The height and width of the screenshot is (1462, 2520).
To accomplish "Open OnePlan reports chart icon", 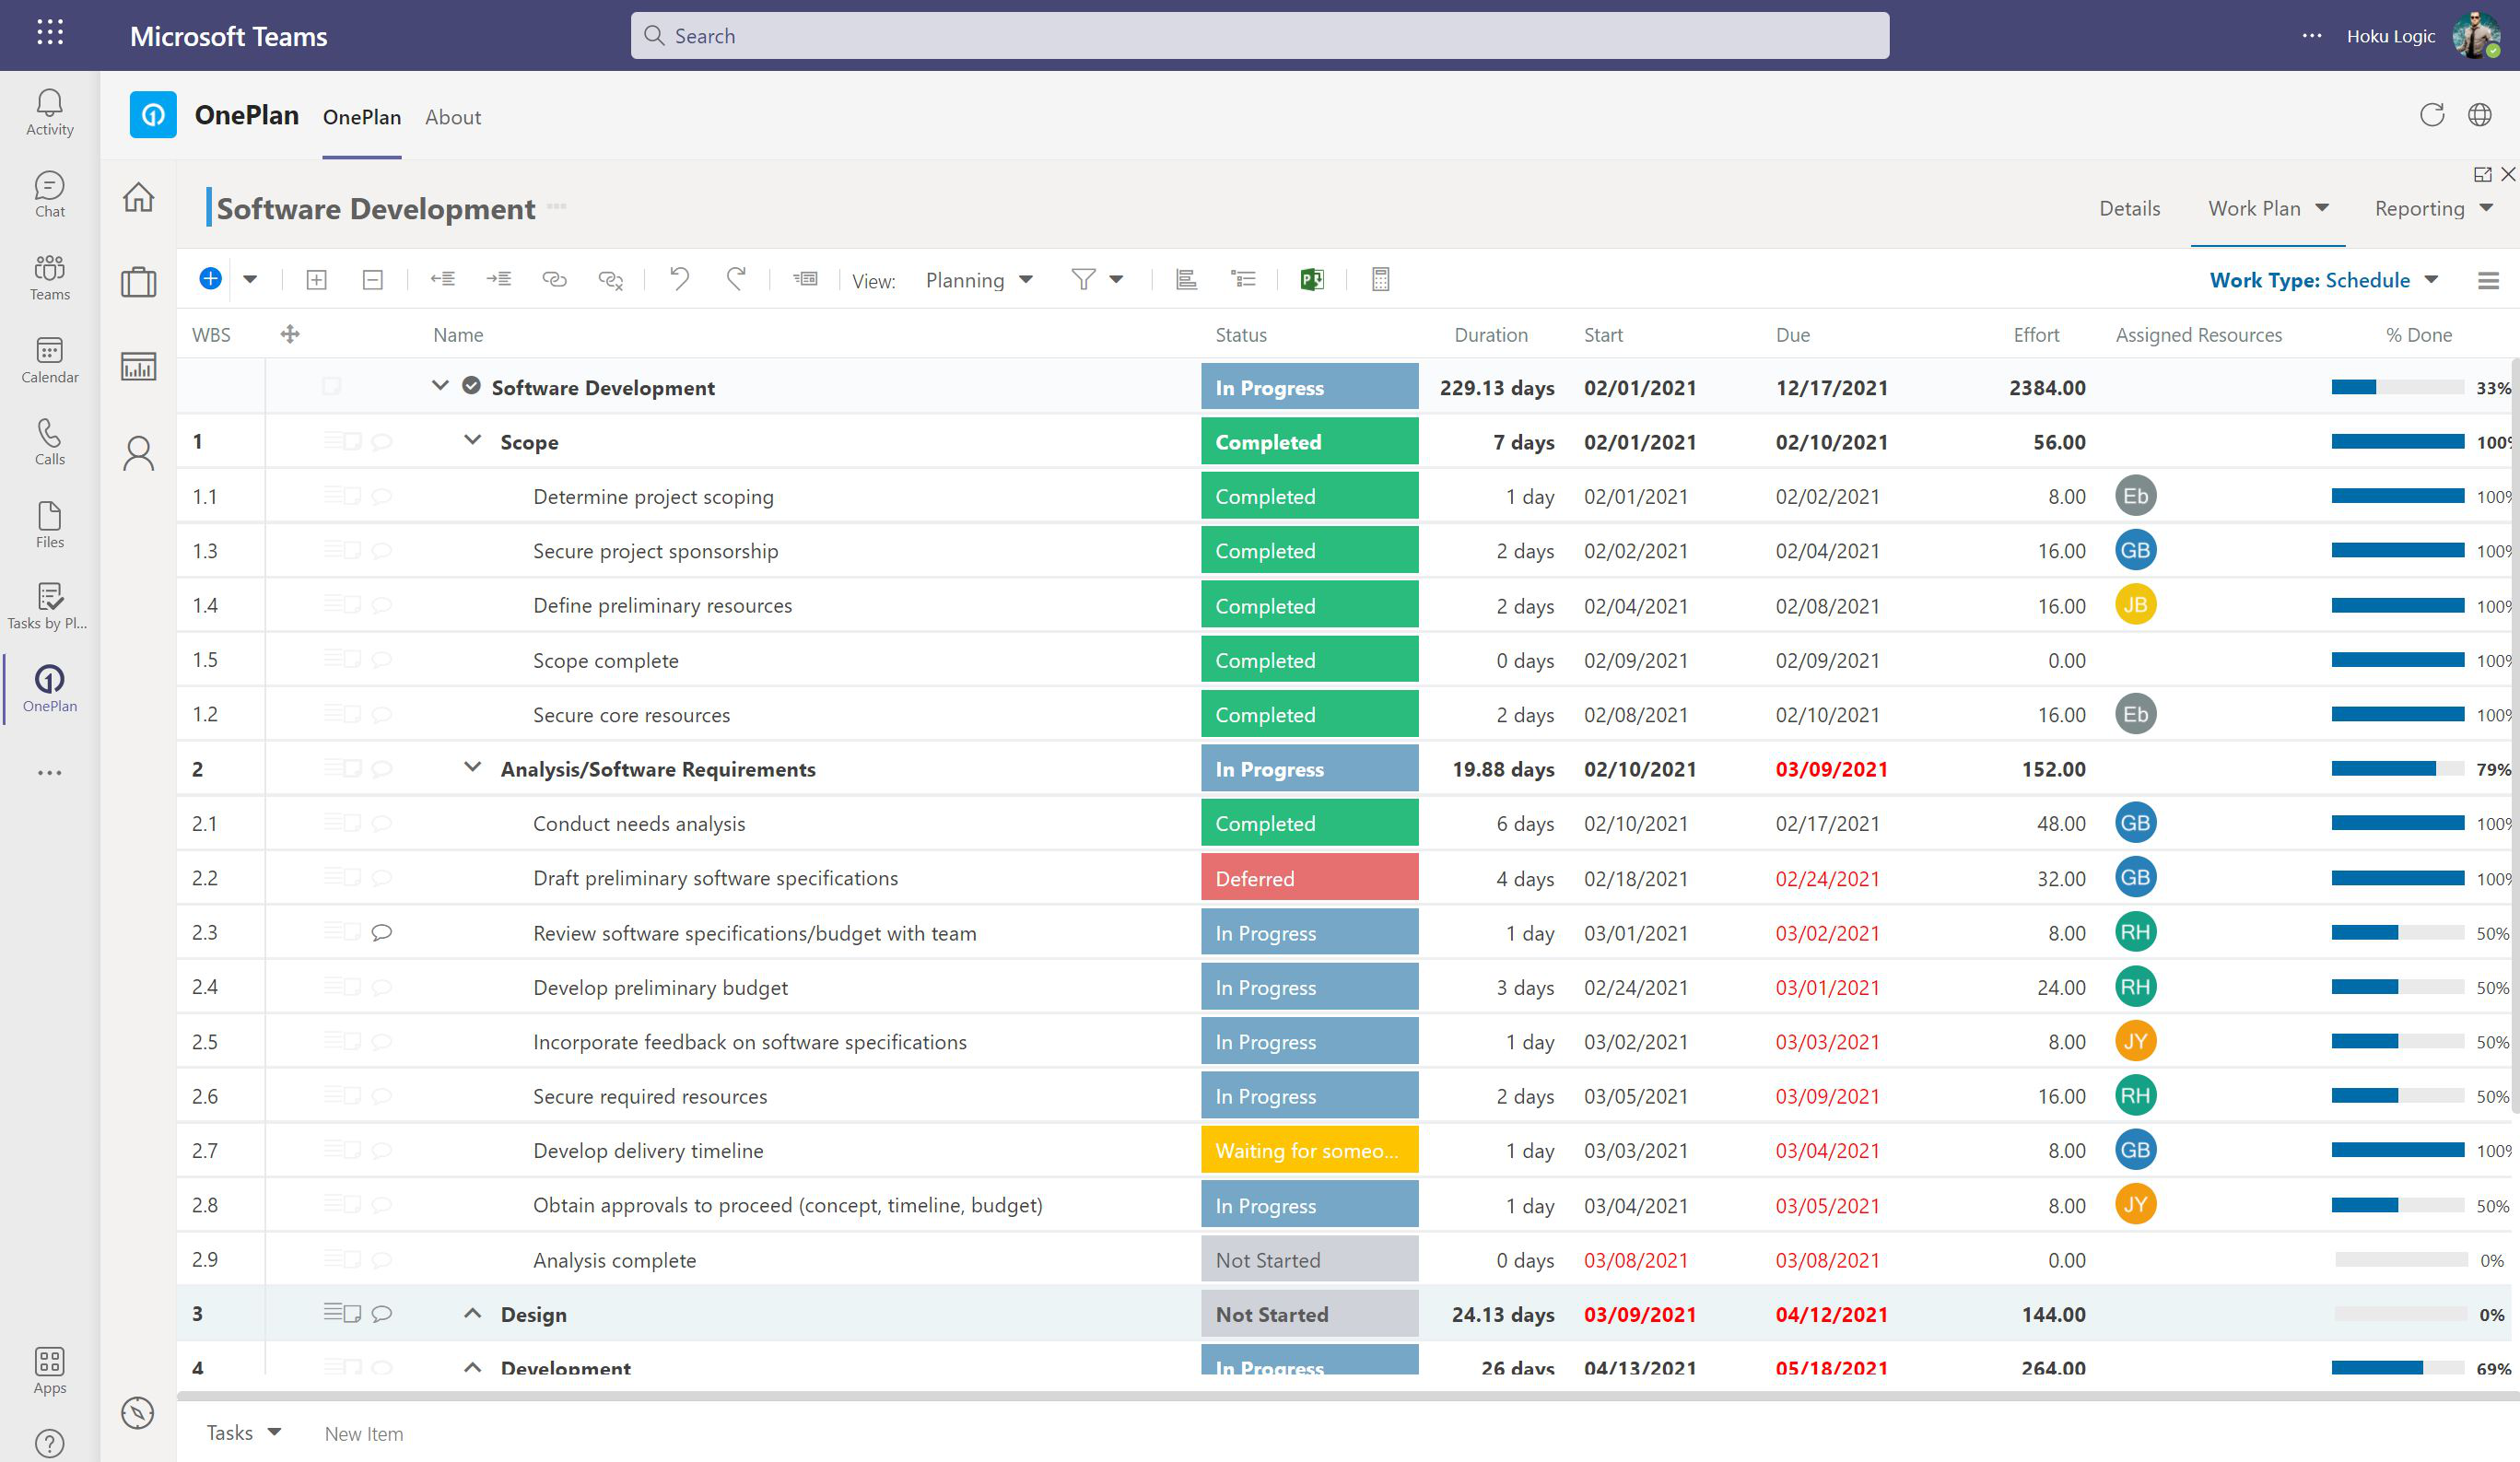I will [139, 366].
